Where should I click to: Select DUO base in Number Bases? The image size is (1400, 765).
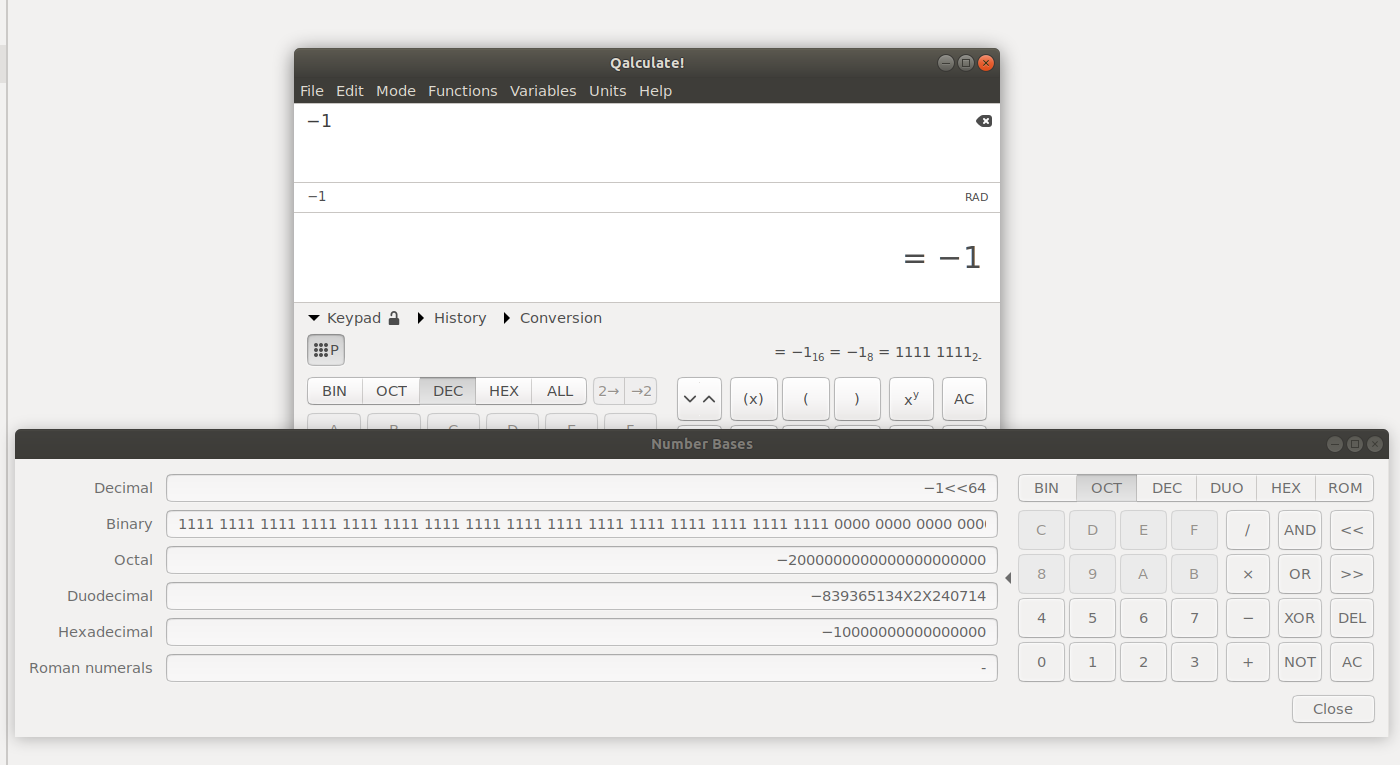click(x=1227, y=488)
